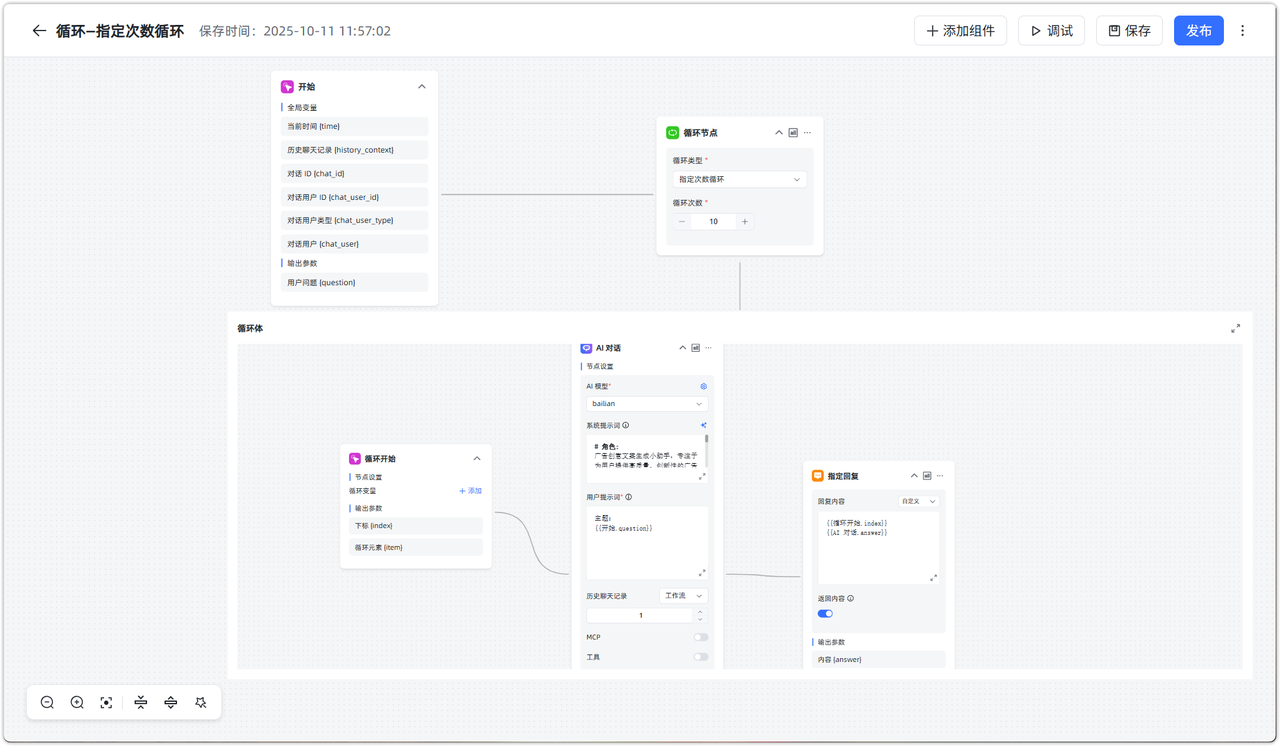Open the bailian AI model dropdown
This screenshot has width=1280, height=746.
click(646, 404)
